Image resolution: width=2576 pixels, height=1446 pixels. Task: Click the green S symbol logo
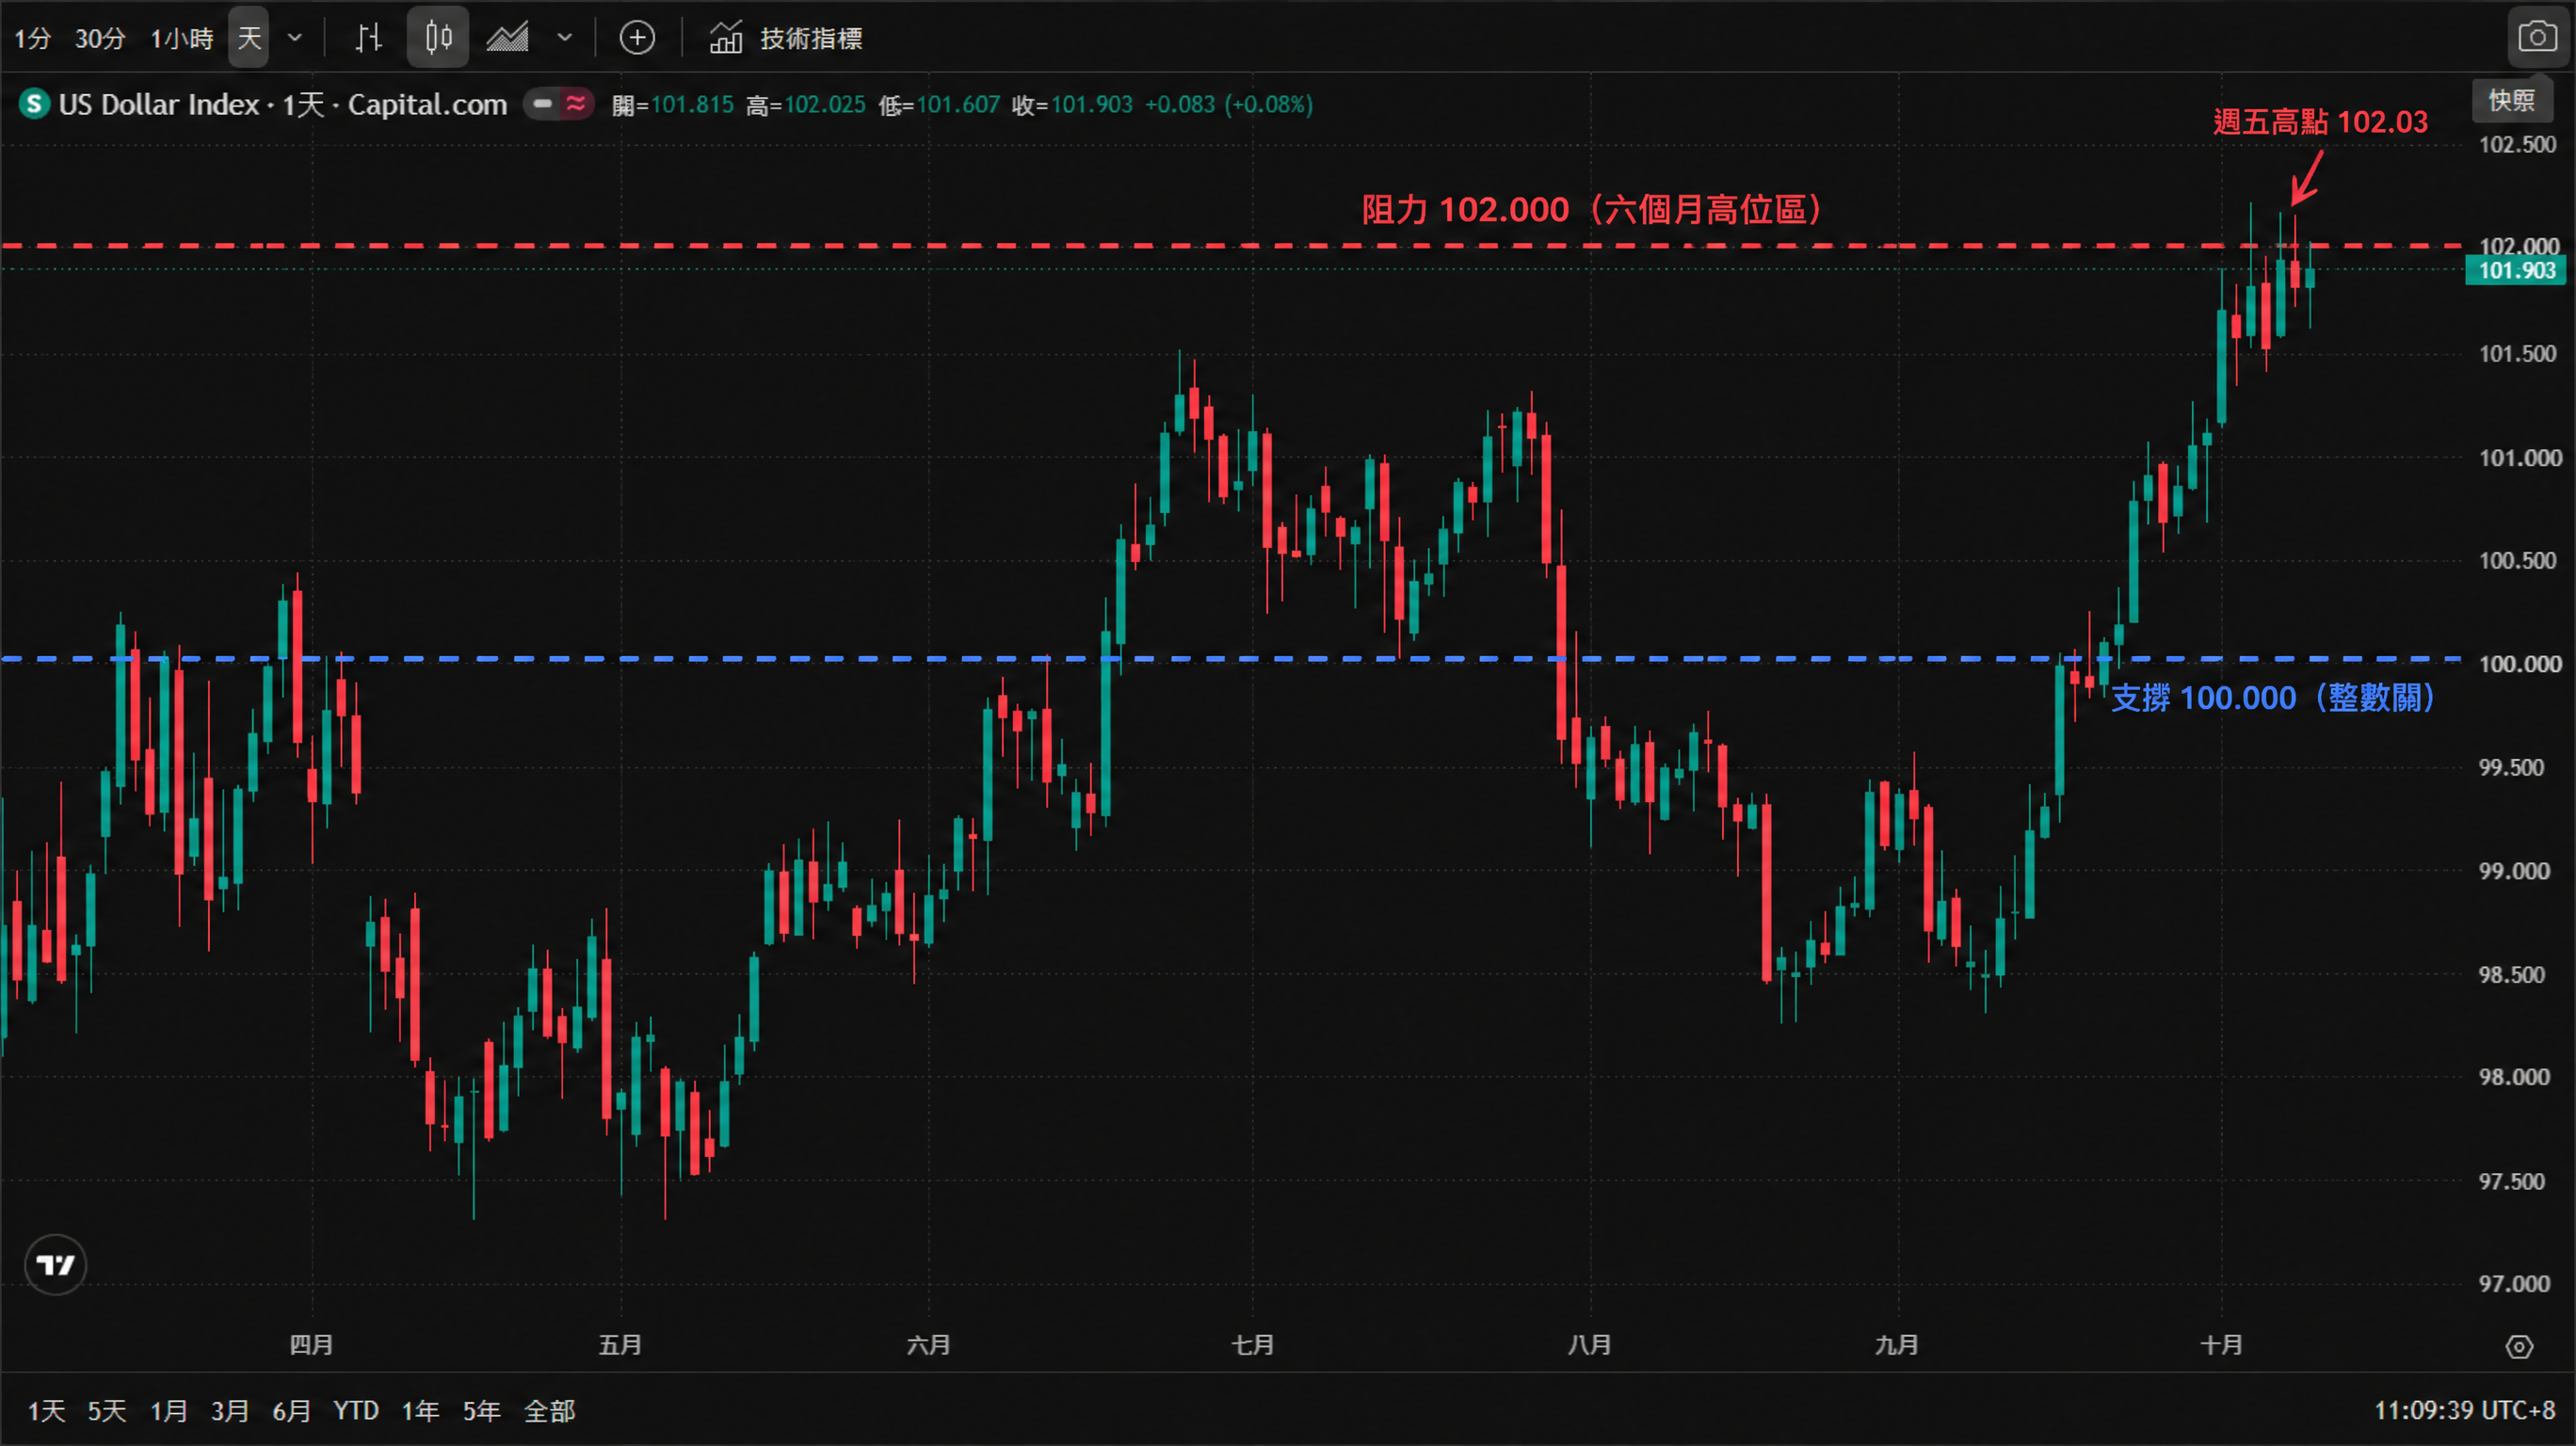click(x=34, y=104)
